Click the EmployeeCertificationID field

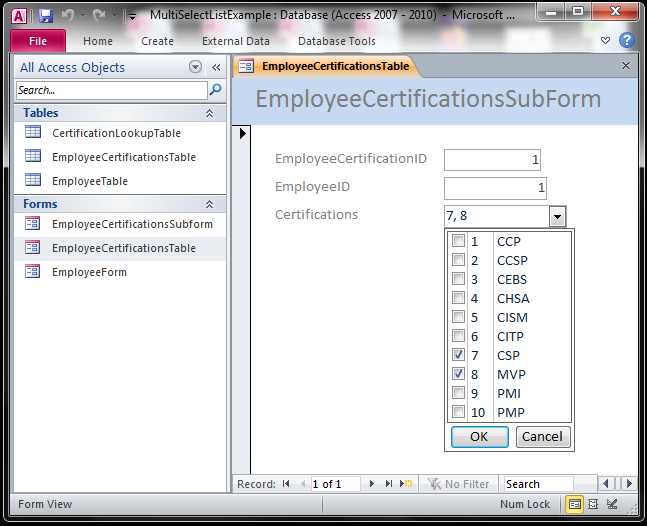492,160
